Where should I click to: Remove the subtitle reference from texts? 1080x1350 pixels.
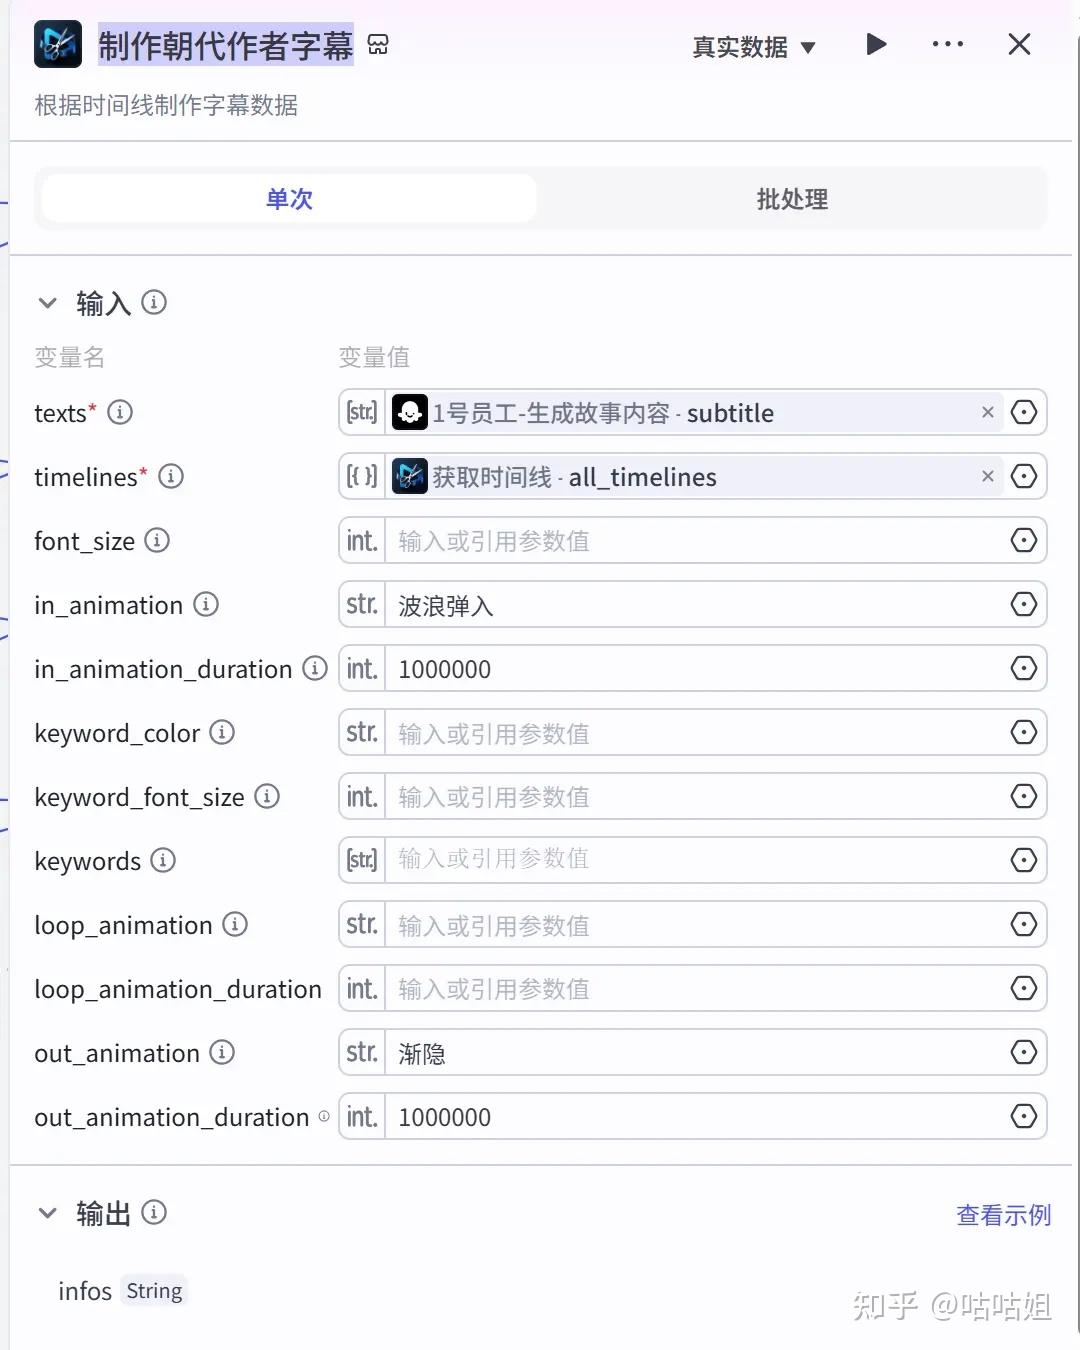pos(987,413)
